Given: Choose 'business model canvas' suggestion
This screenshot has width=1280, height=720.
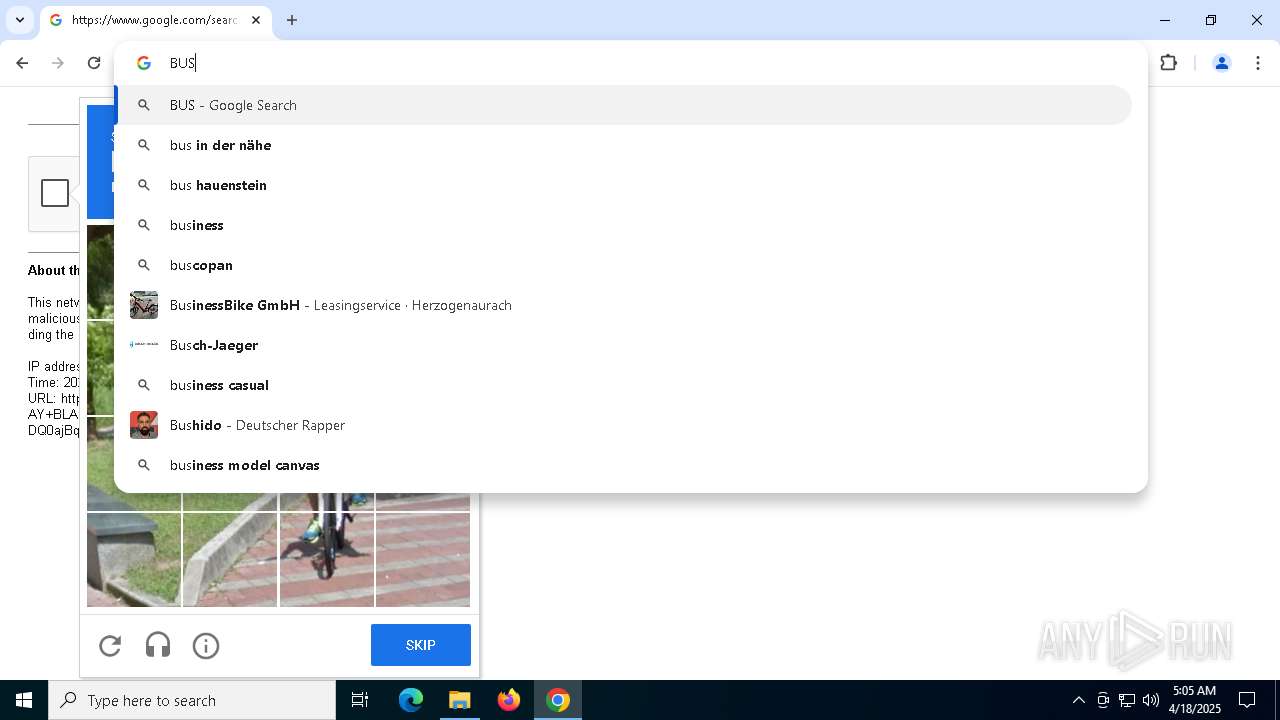Looking at the screenshot, I should coord(624,465).
